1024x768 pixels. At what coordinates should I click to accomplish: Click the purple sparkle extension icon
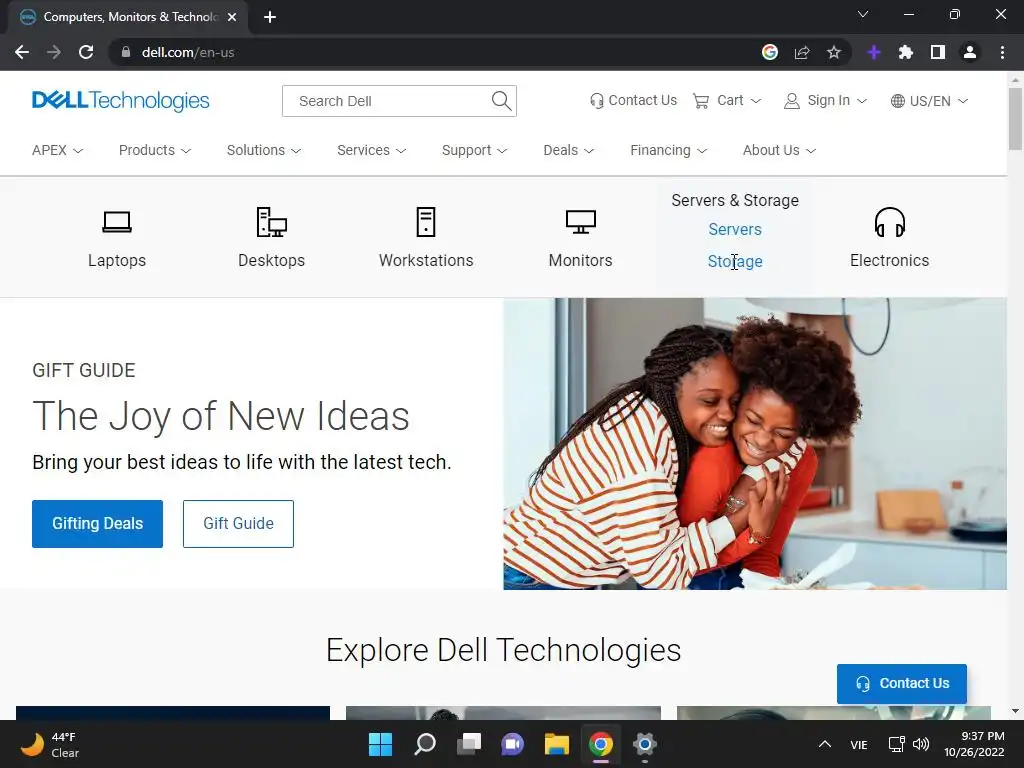click(x=874, y=52)
